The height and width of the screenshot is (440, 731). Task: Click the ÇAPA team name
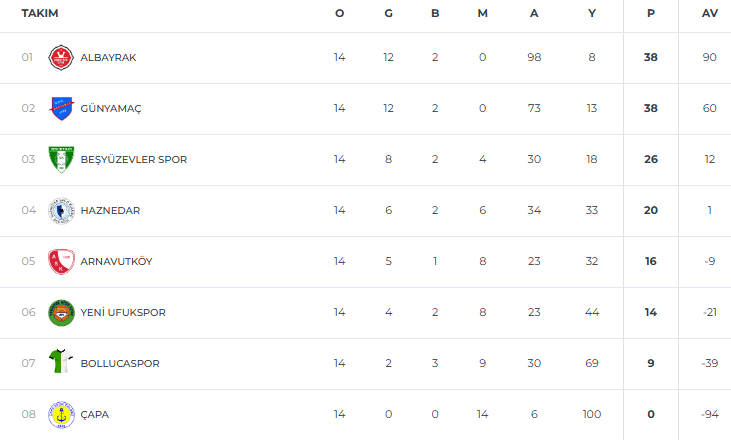click(x=96, y=415)
